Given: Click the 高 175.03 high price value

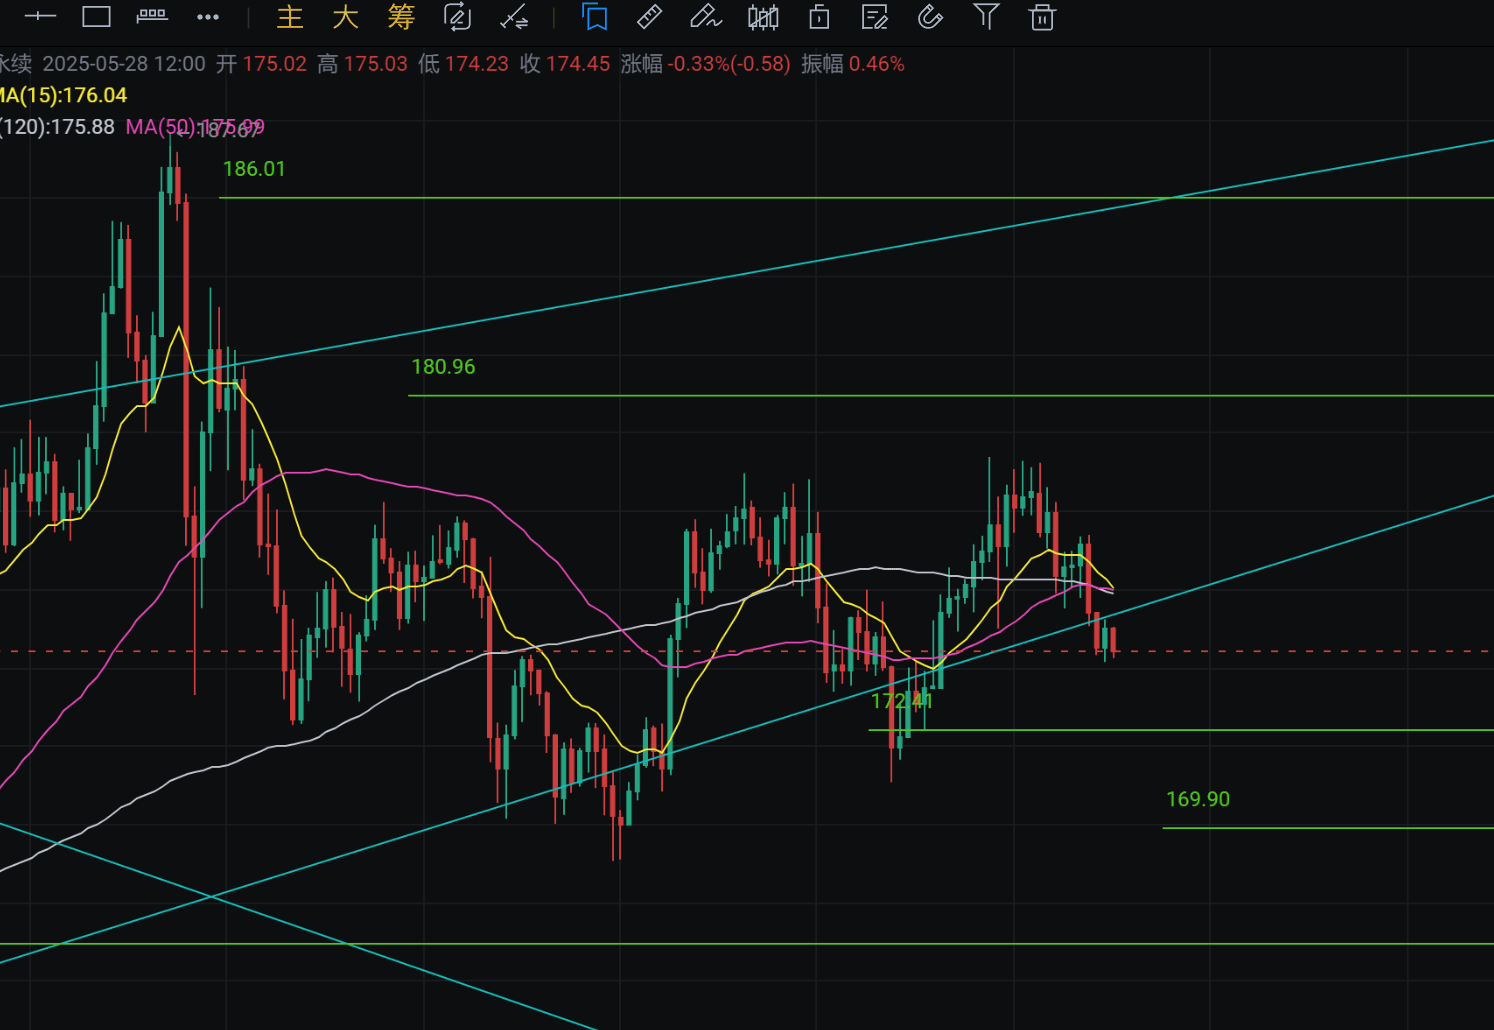Looking at the screenshot, I should click(362, 64).
